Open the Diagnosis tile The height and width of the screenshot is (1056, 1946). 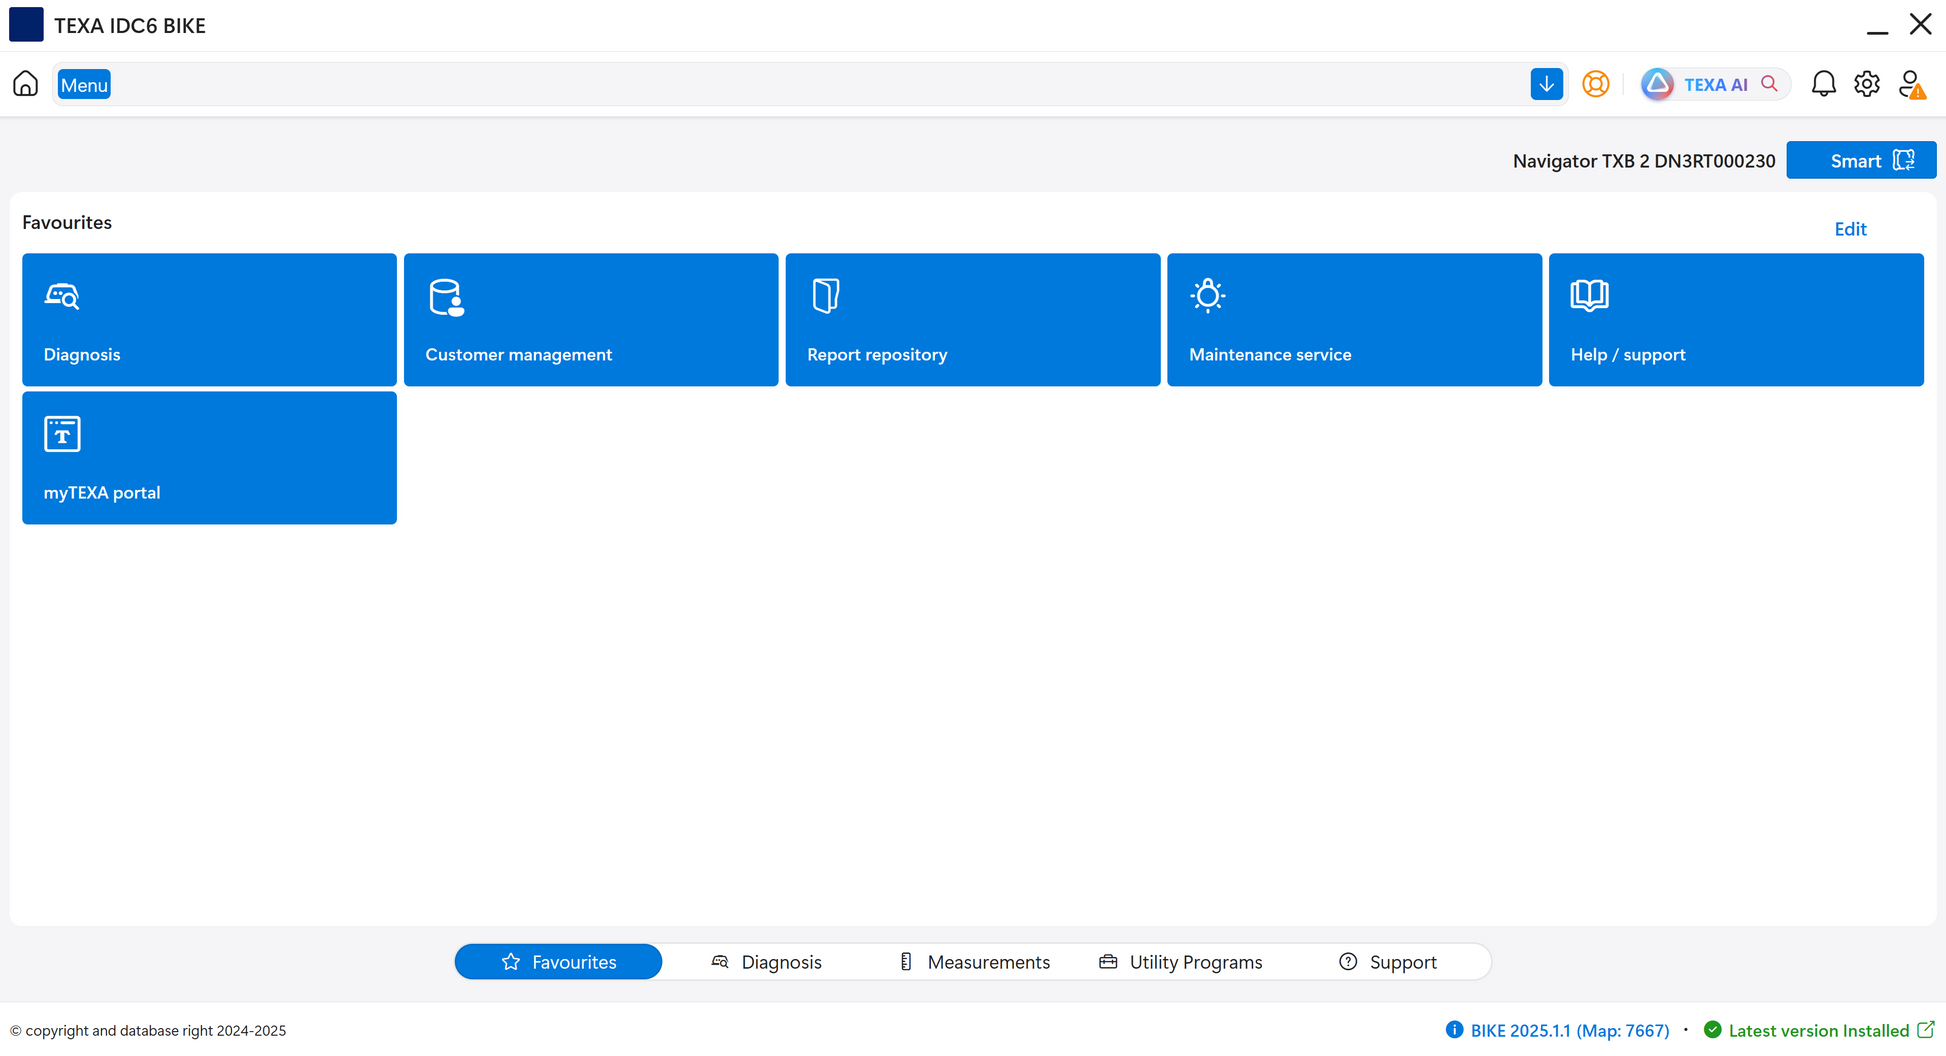pos(209,319)
